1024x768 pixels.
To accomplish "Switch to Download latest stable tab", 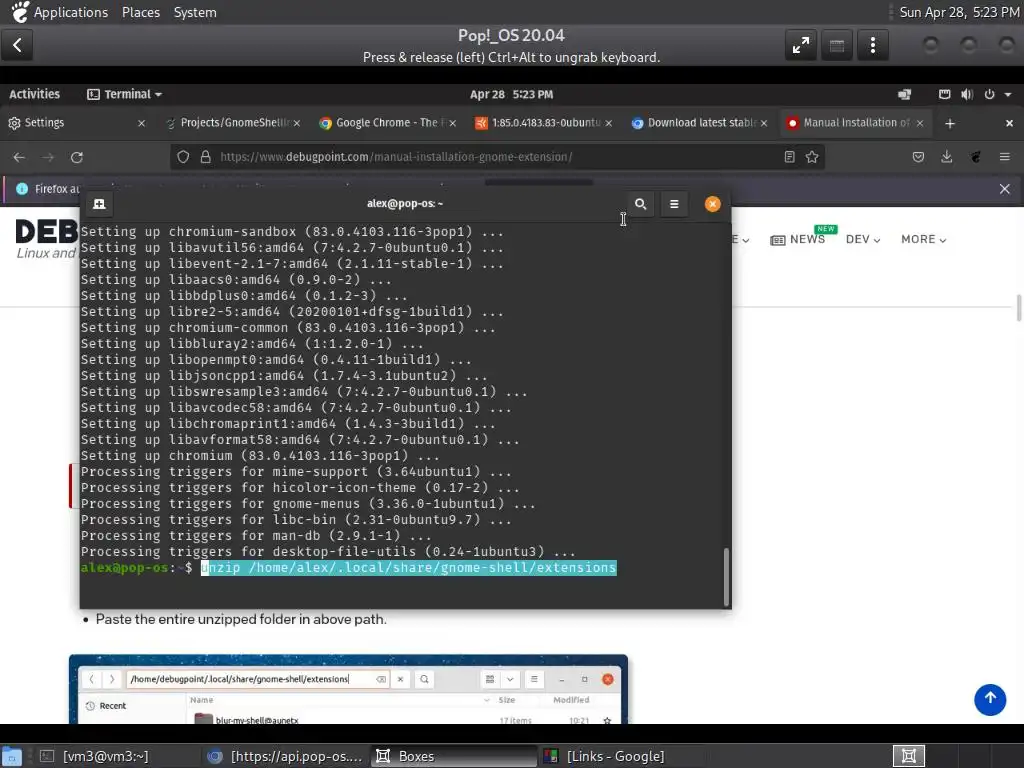I will click(x=697, y=123).
